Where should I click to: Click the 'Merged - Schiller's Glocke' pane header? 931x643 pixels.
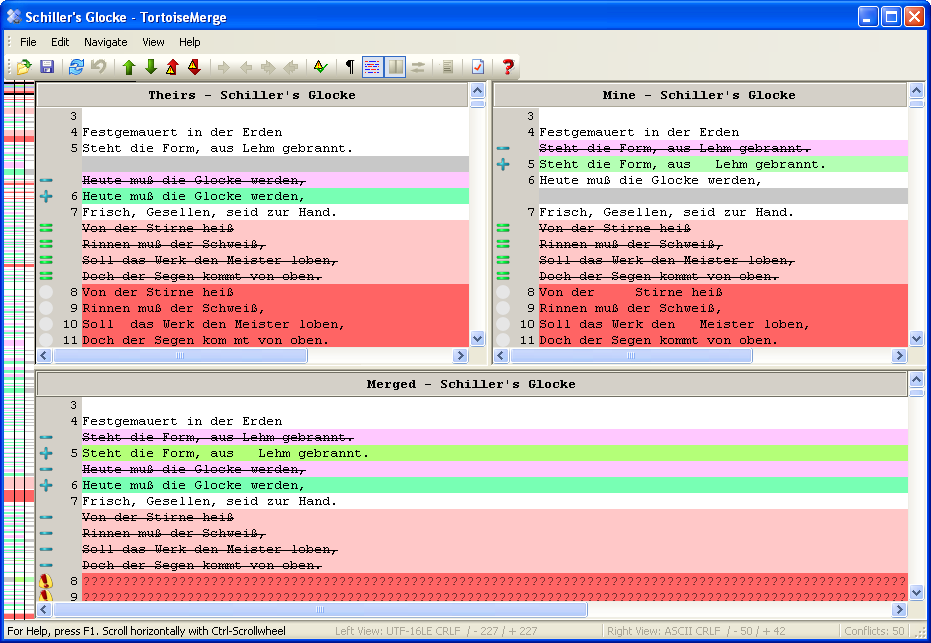coord(471,384)
